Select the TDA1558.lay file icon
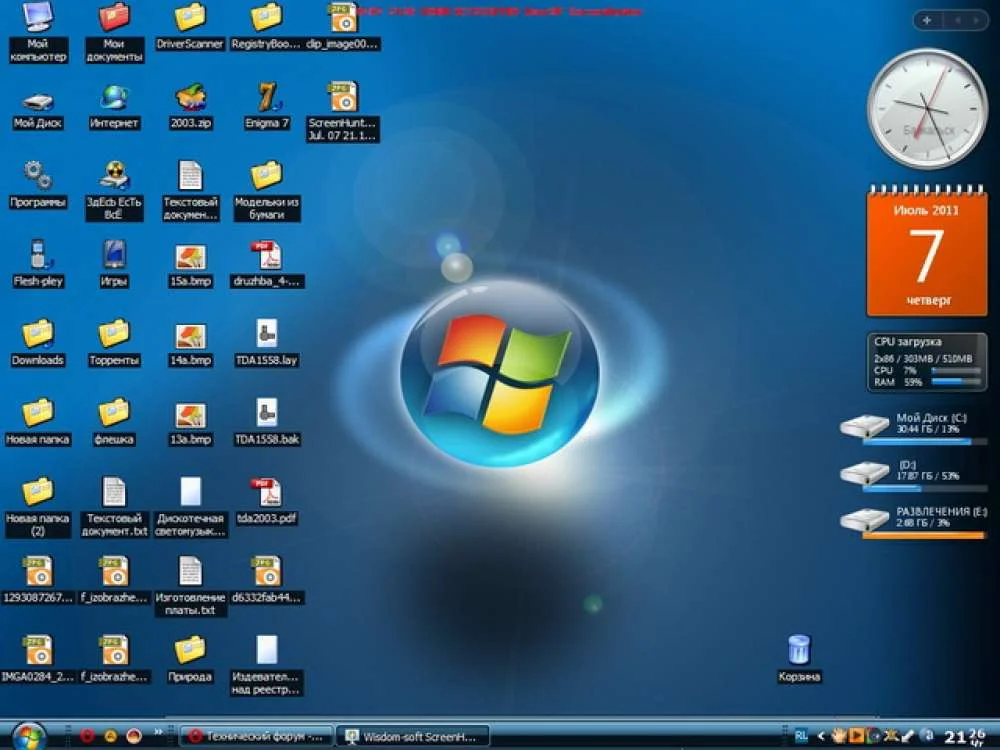1000x750 pixels. [x=267, y=343]
